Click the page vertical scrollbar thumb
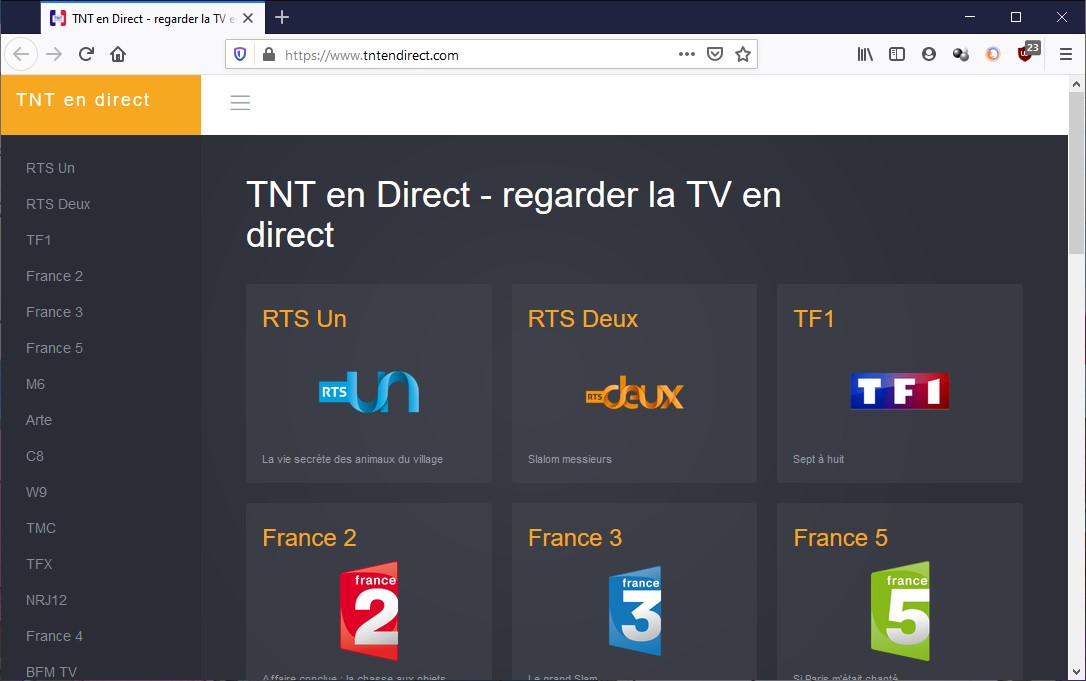This screenshot has width=1086, height=681. (1076, 173)
